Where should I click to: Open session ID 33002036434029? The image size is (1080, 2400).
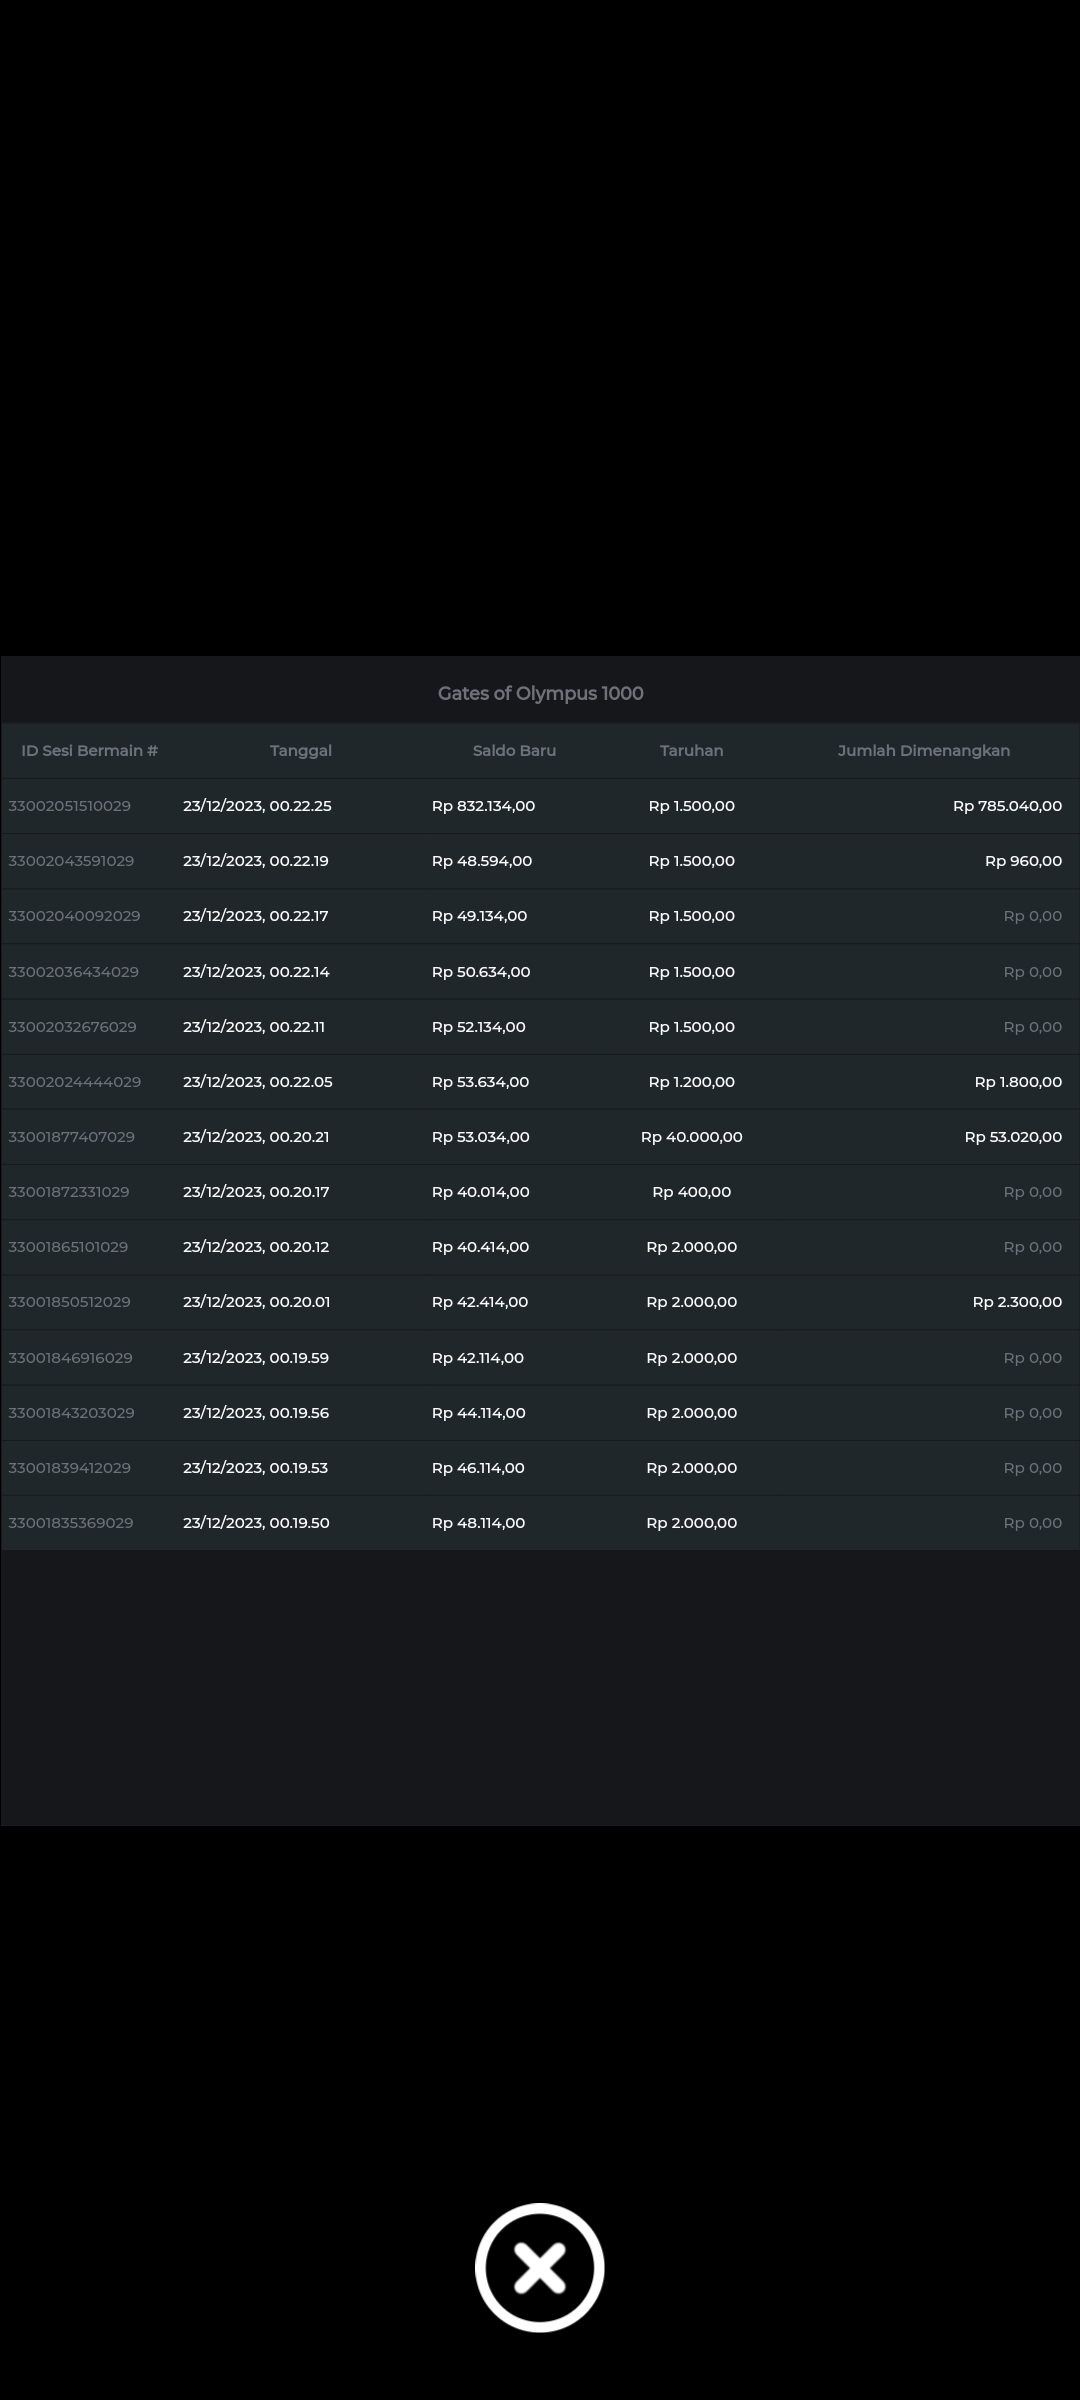tap(73, 972)
